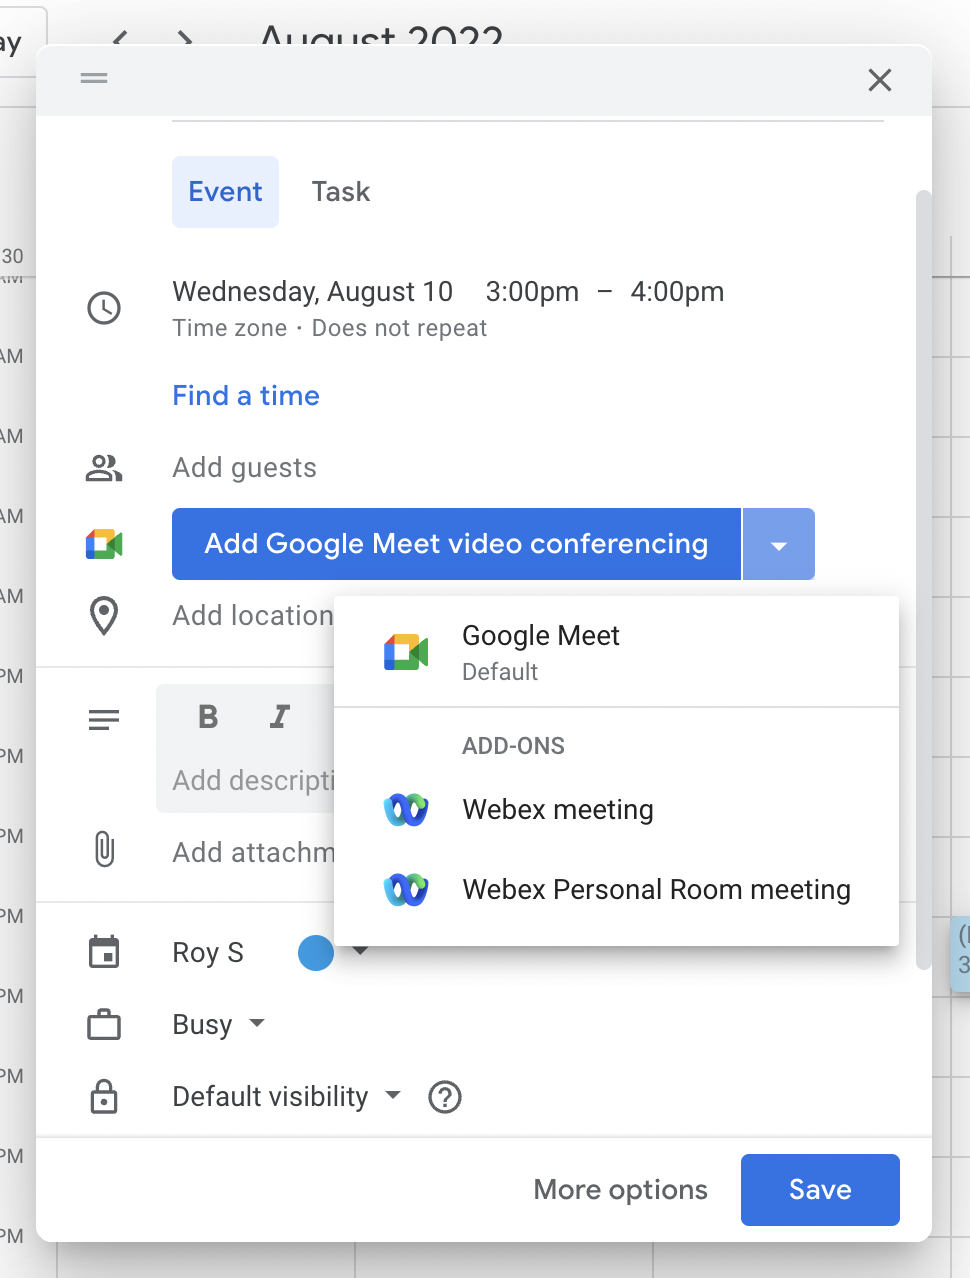
Task: Click the clock icon beside the date
Action: click(104, 308)
